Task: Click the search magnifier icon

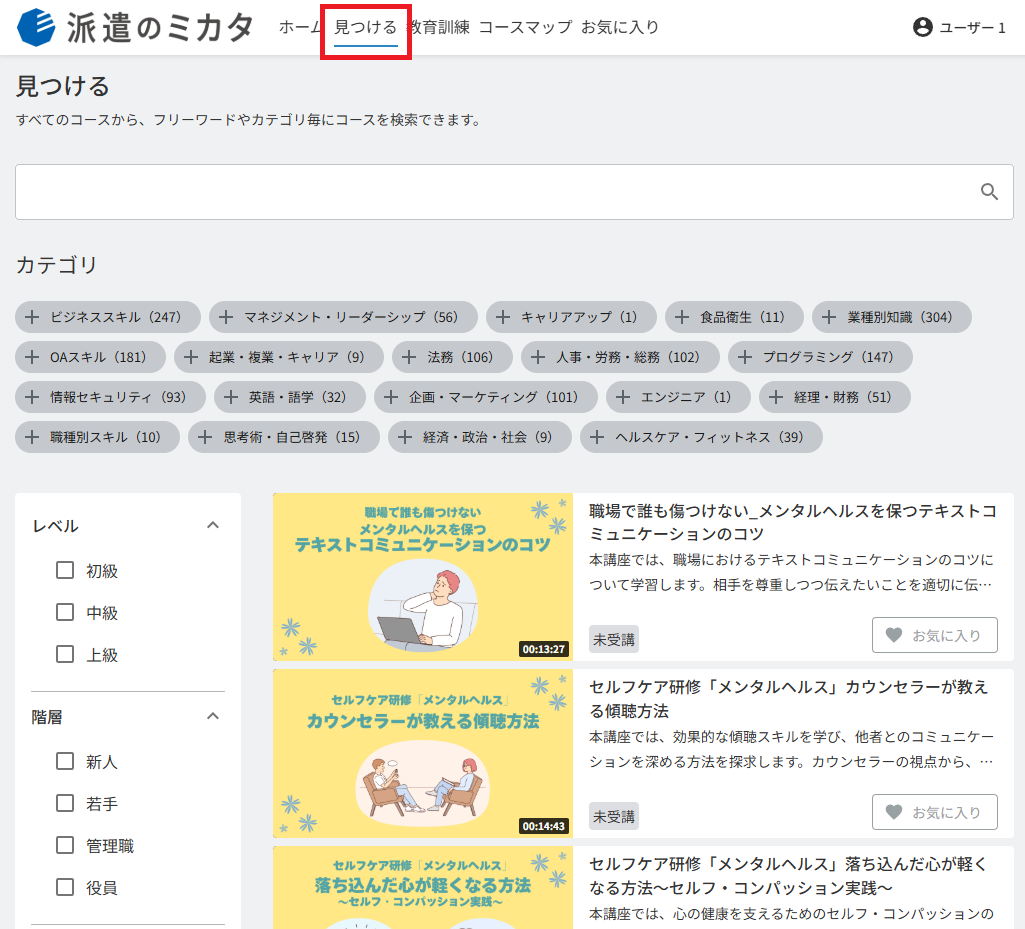Action: click(989, 192)
